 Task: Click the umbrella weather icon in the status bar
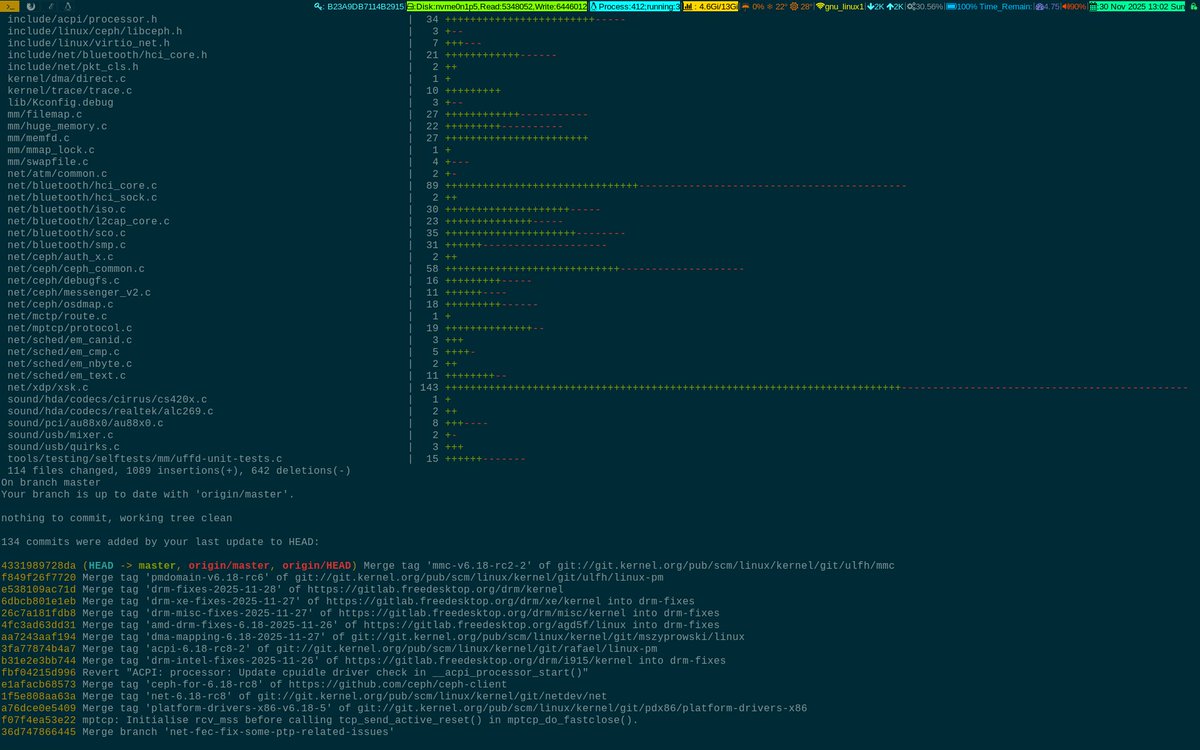[x=745, y=8]
